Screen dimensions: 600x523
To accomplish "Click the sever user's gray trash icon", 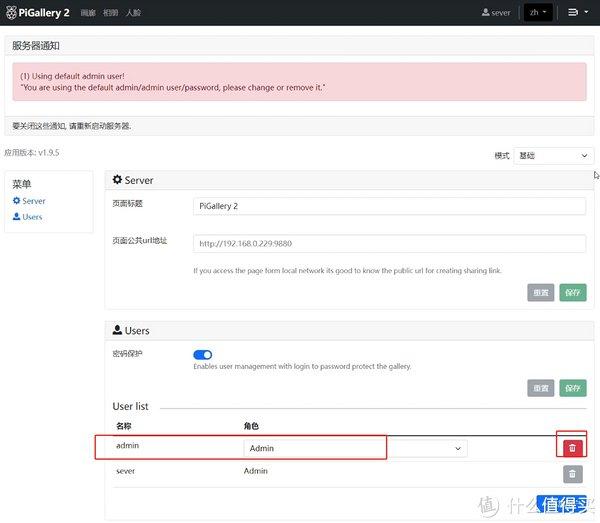I will (x=572, y=474).
